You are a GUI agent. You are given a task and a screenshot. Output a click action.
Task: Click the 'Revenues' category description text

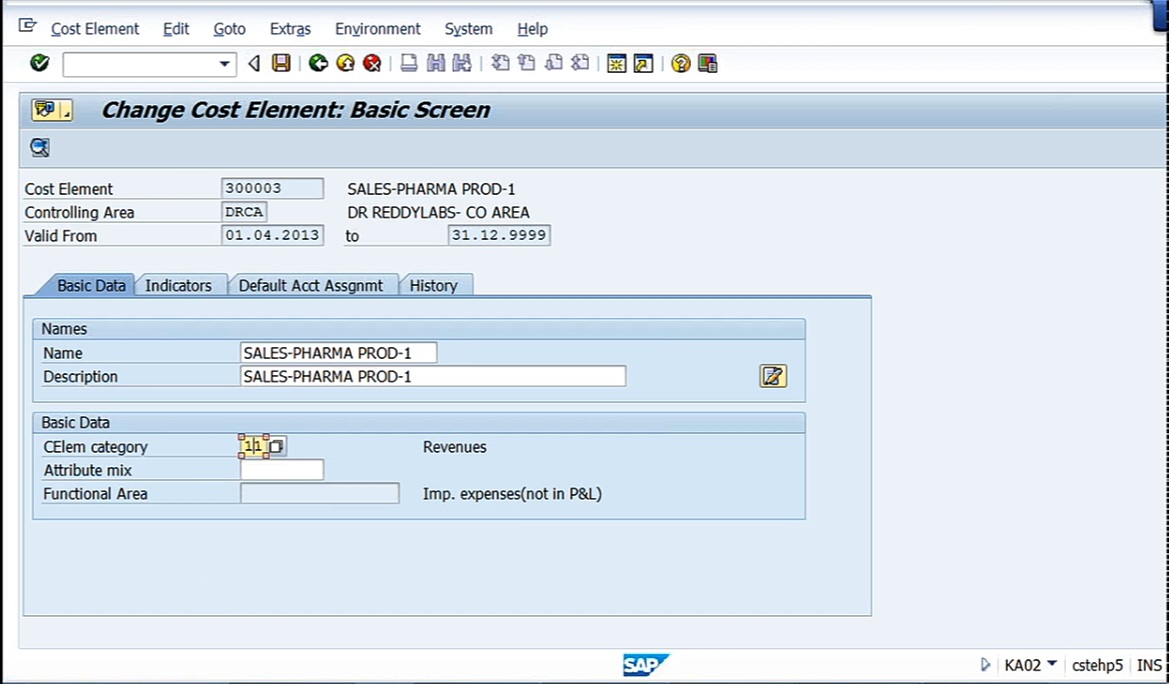point(455,447)
